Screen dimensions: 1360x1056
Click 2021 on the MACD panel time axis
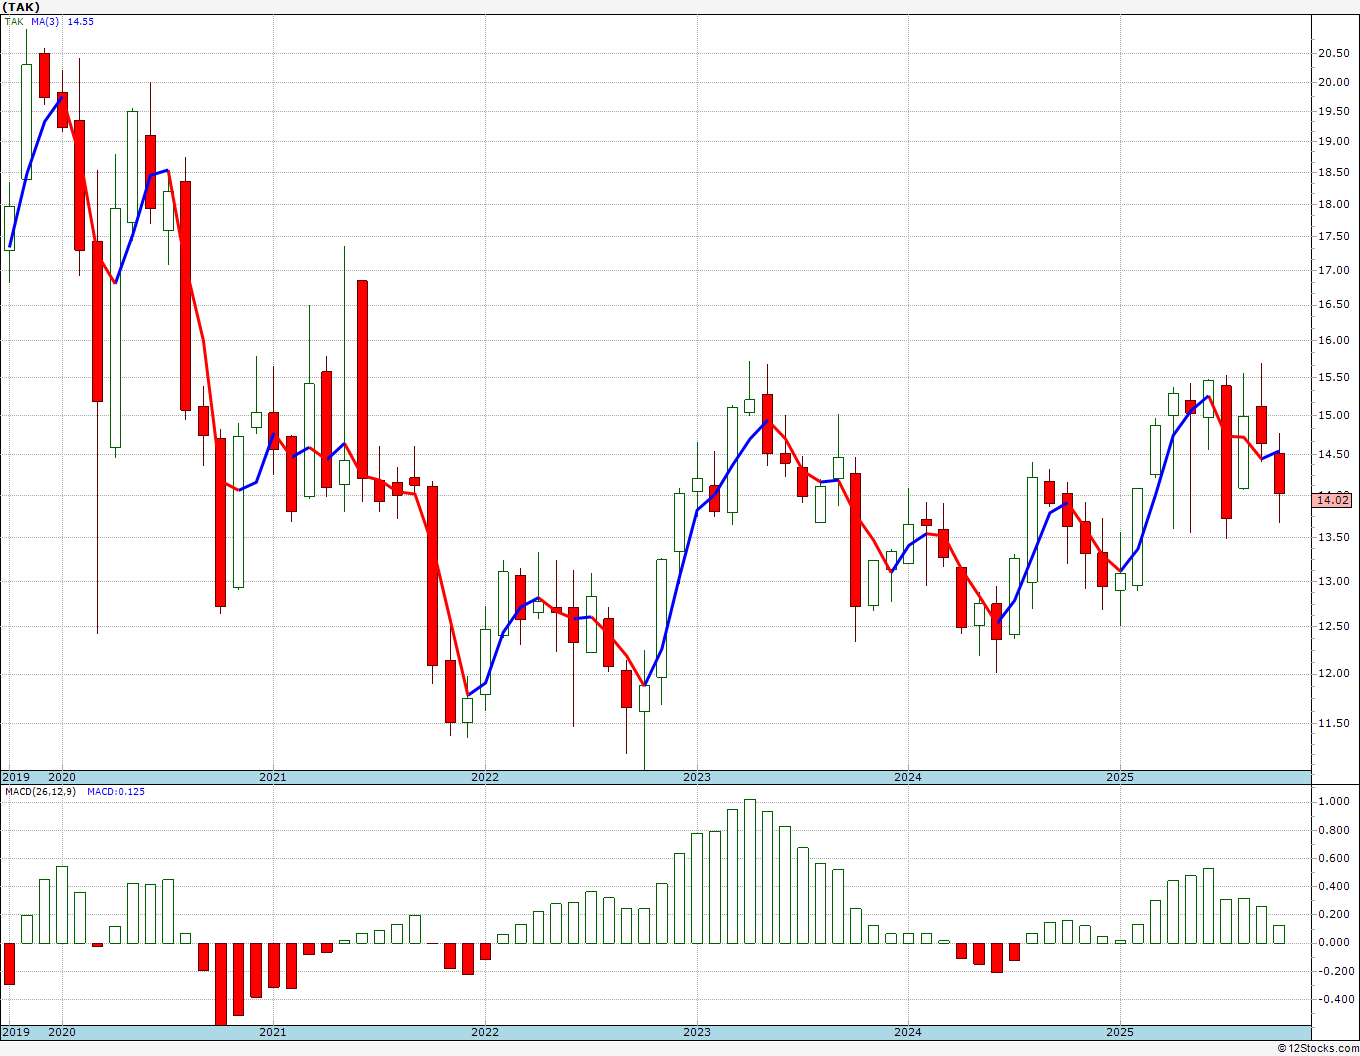coord(273,1033)
